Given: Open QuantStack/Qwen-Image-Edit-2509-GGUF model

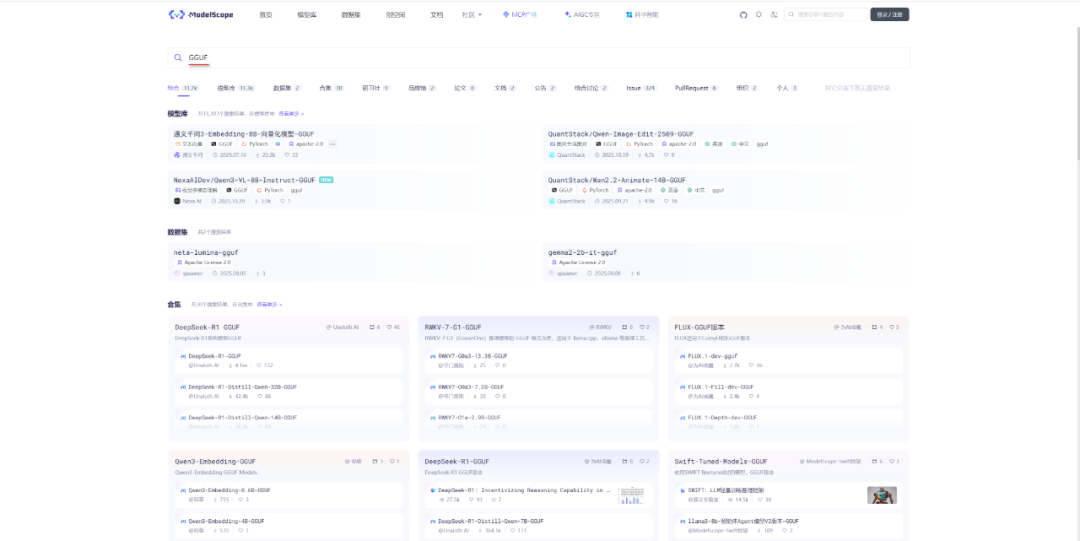Looking at the screenshot, I should pyautogui.click(x=621, y=134).
